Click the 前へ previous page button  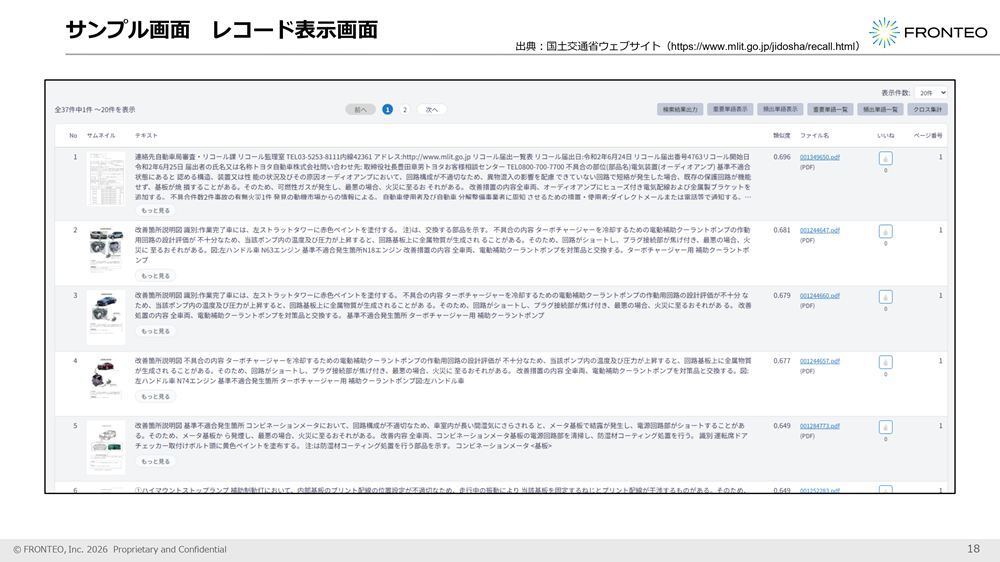pyautogui.click(x=360, y=110)
